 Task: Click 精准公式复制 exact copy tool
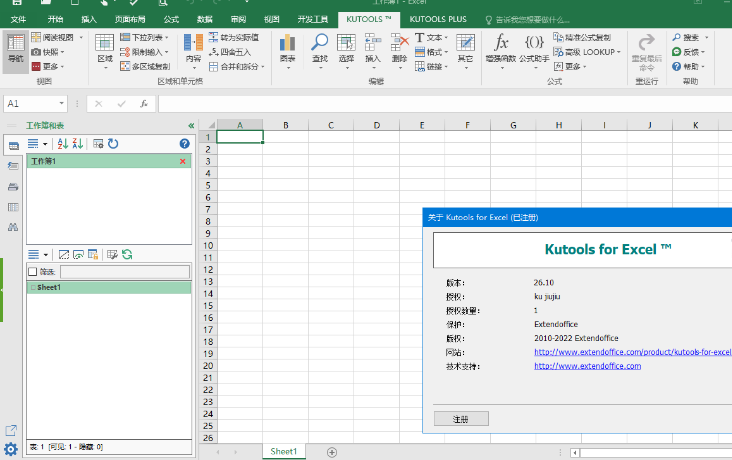pyautogui.click(x=582, y=37)
